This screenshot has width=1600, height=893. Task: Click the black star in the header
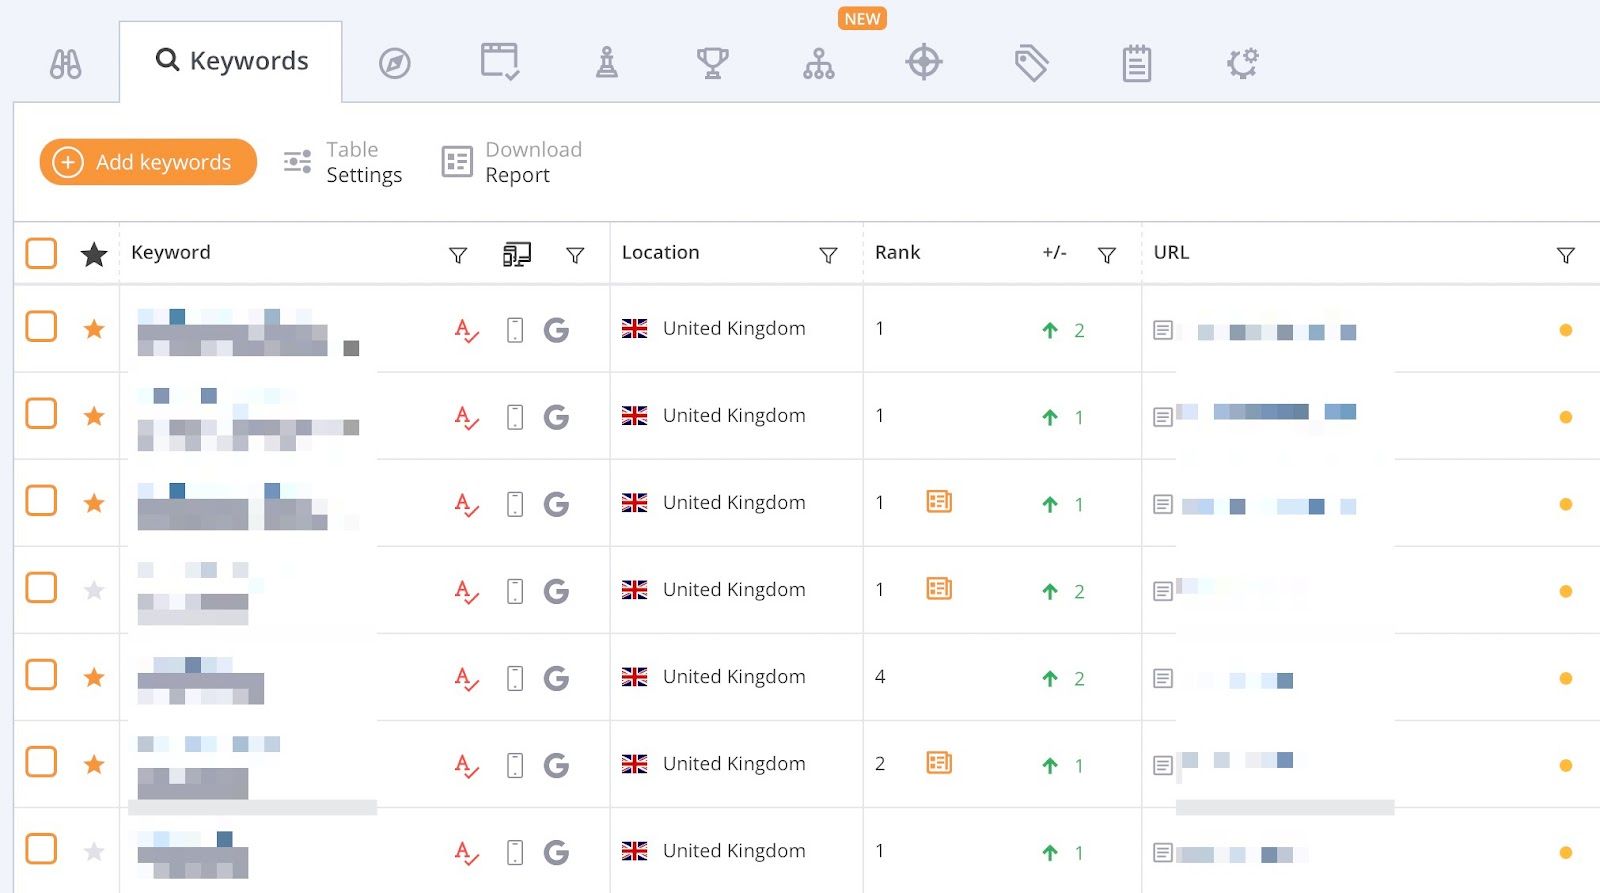coord(94,254)
